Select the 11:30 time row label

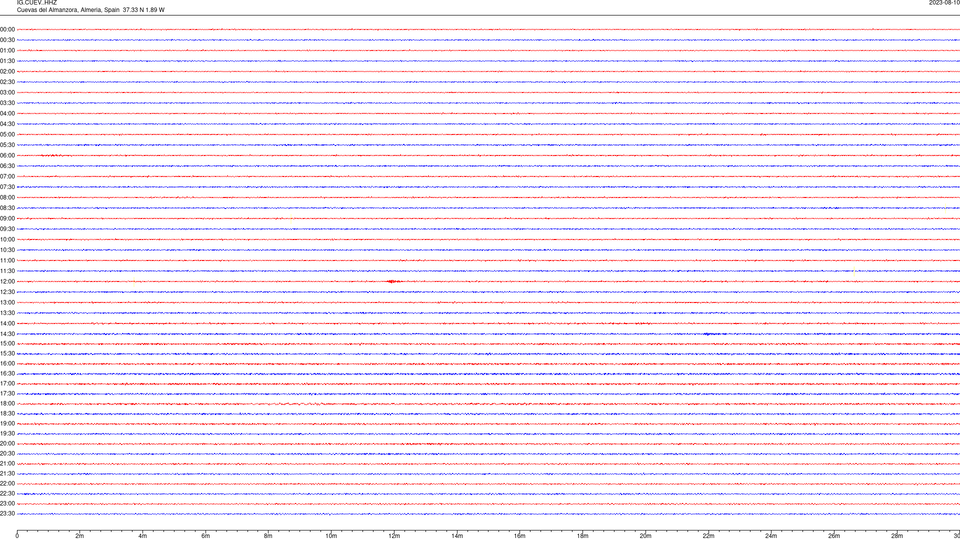pos(7,271)
